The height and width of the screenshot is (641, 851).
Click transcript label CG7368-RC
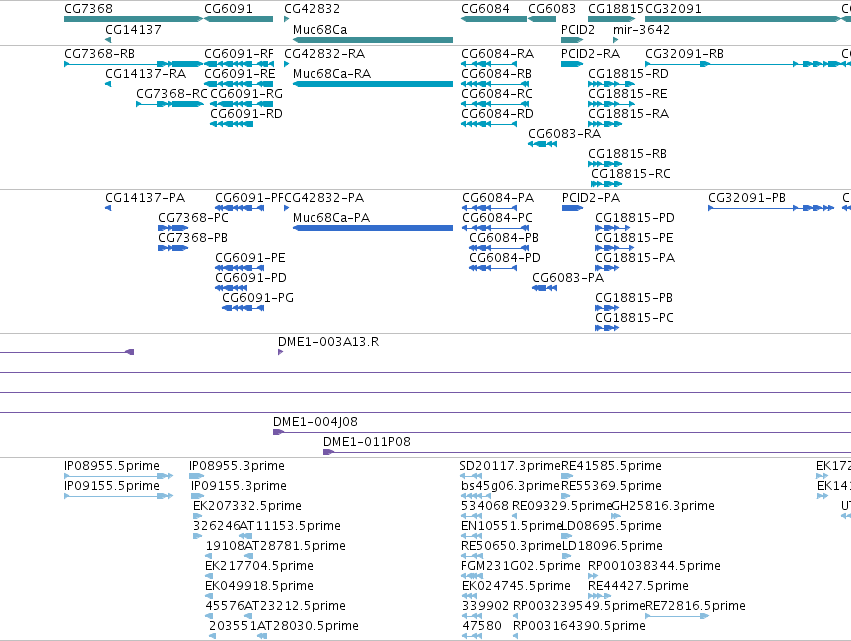[172, 94]
